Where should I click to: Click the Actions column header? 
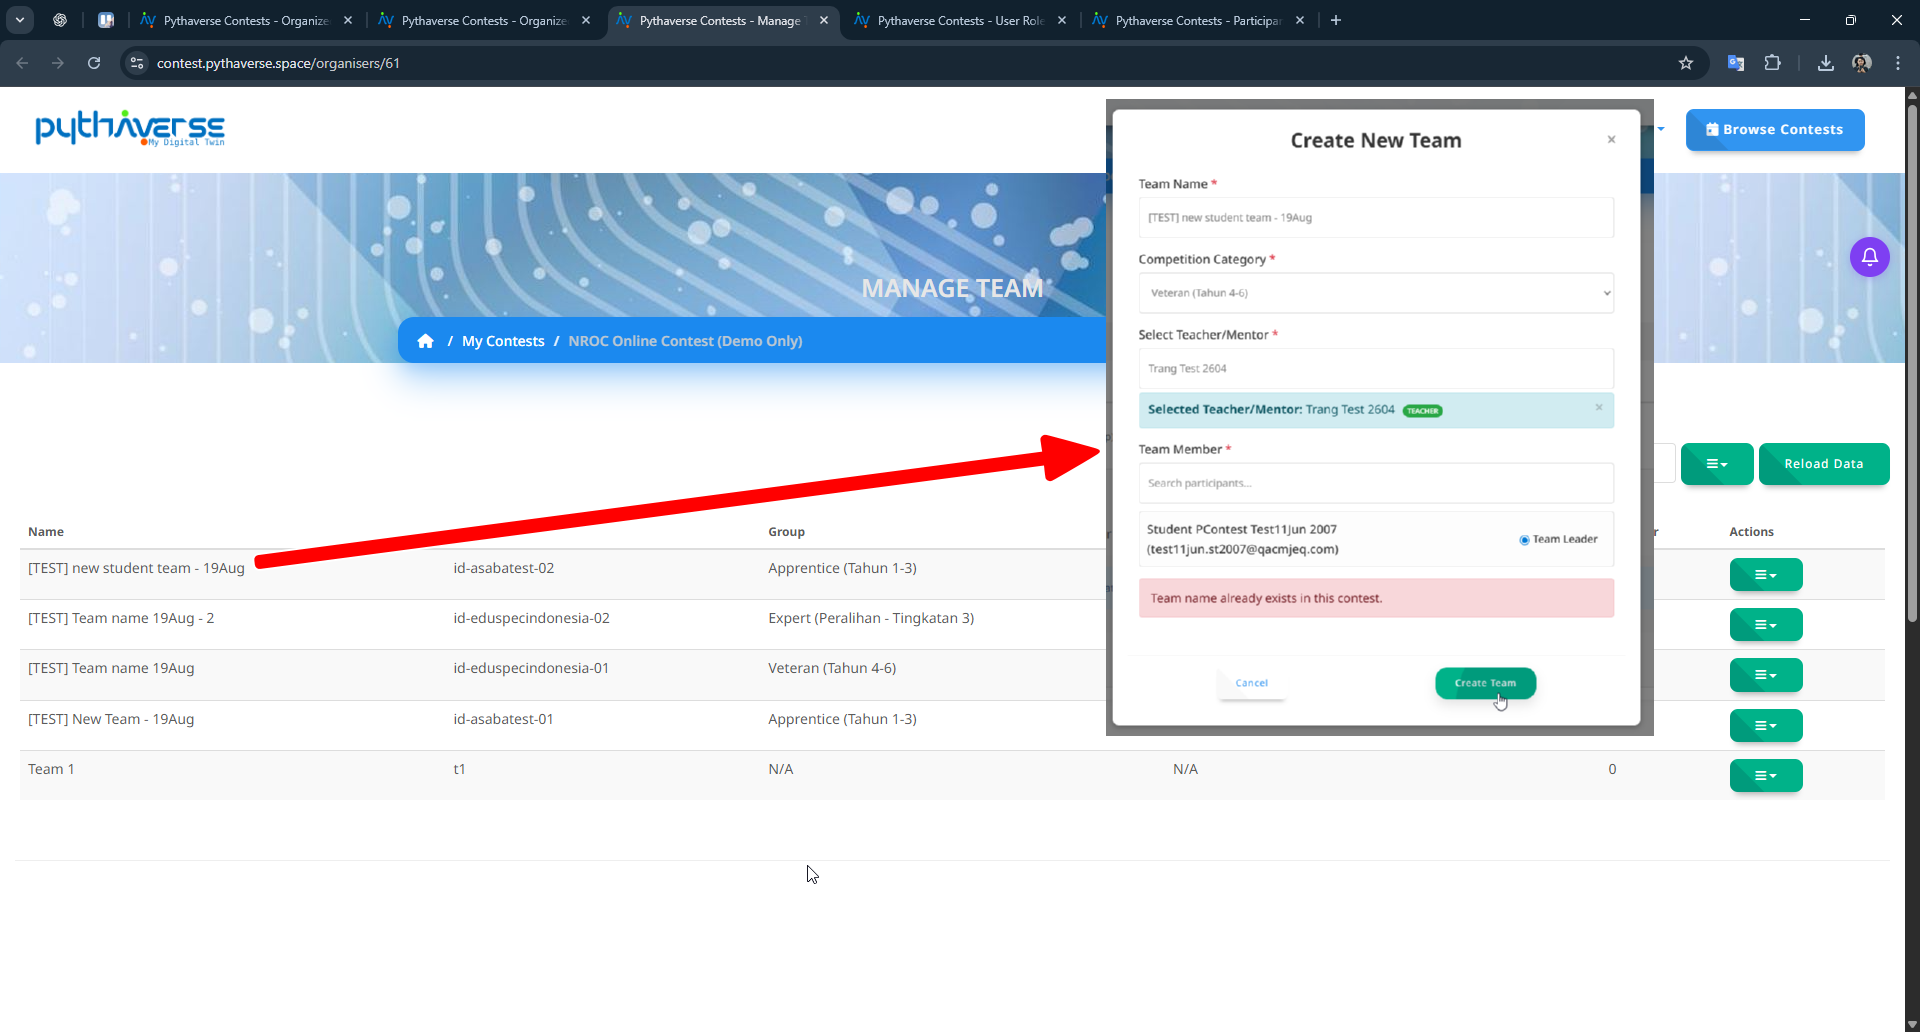click(1751, 532)
